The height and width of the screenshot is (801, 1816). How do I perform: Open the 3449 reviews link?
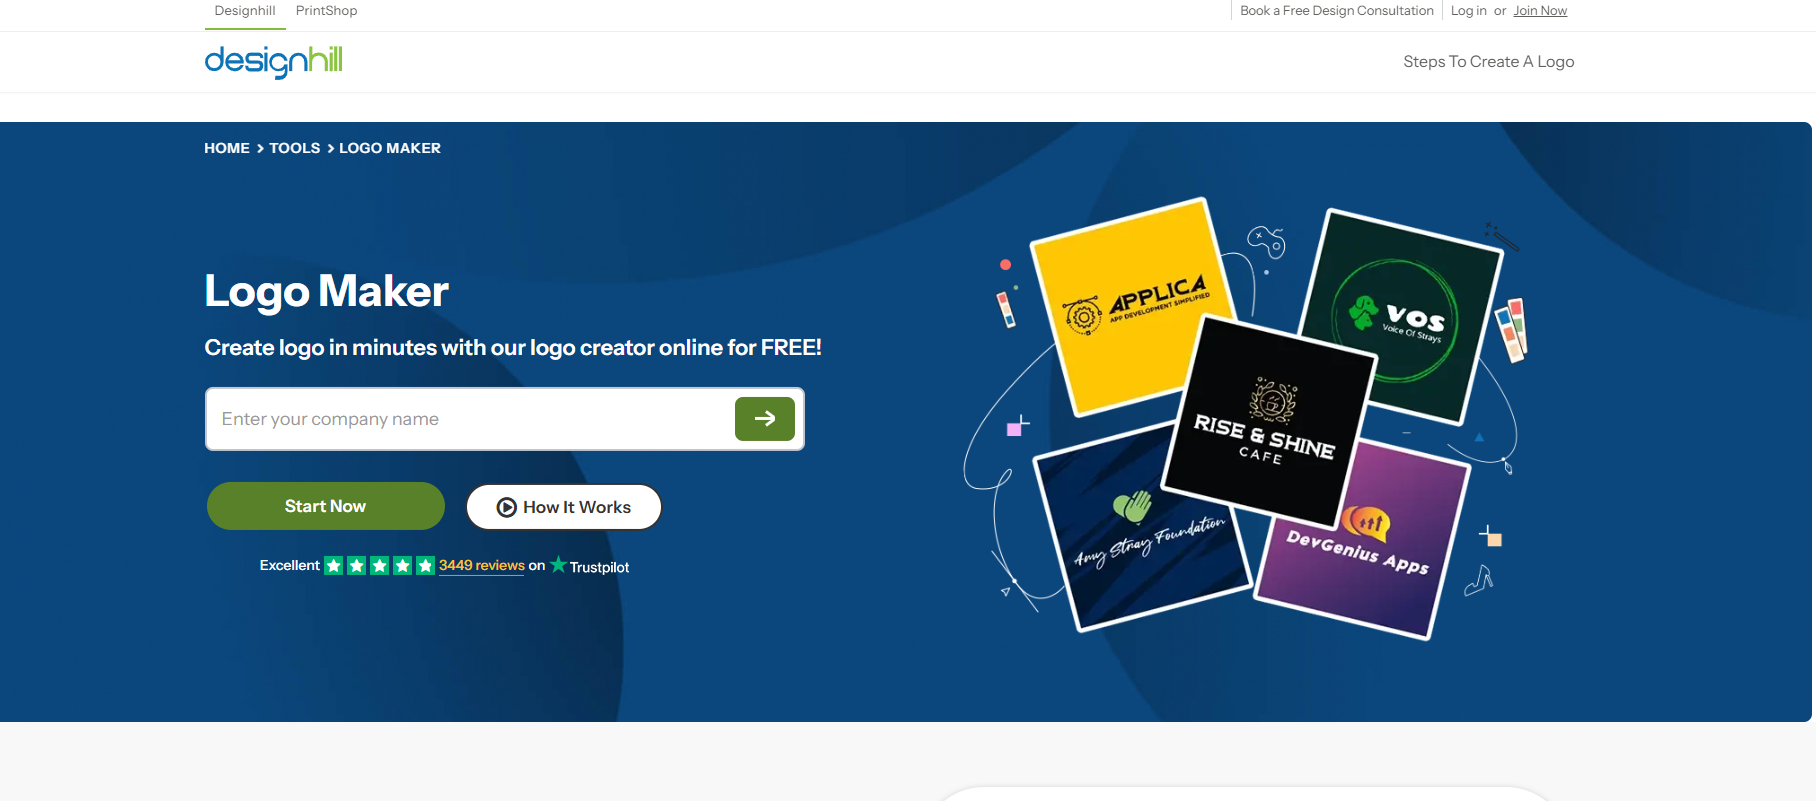(481, 565)
